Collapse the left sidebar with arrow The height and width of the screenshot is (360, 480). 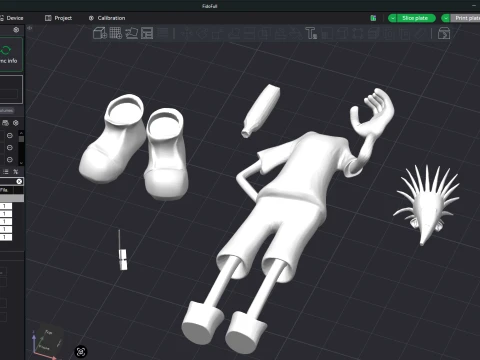pyautogui.click(x=30, y=28)
